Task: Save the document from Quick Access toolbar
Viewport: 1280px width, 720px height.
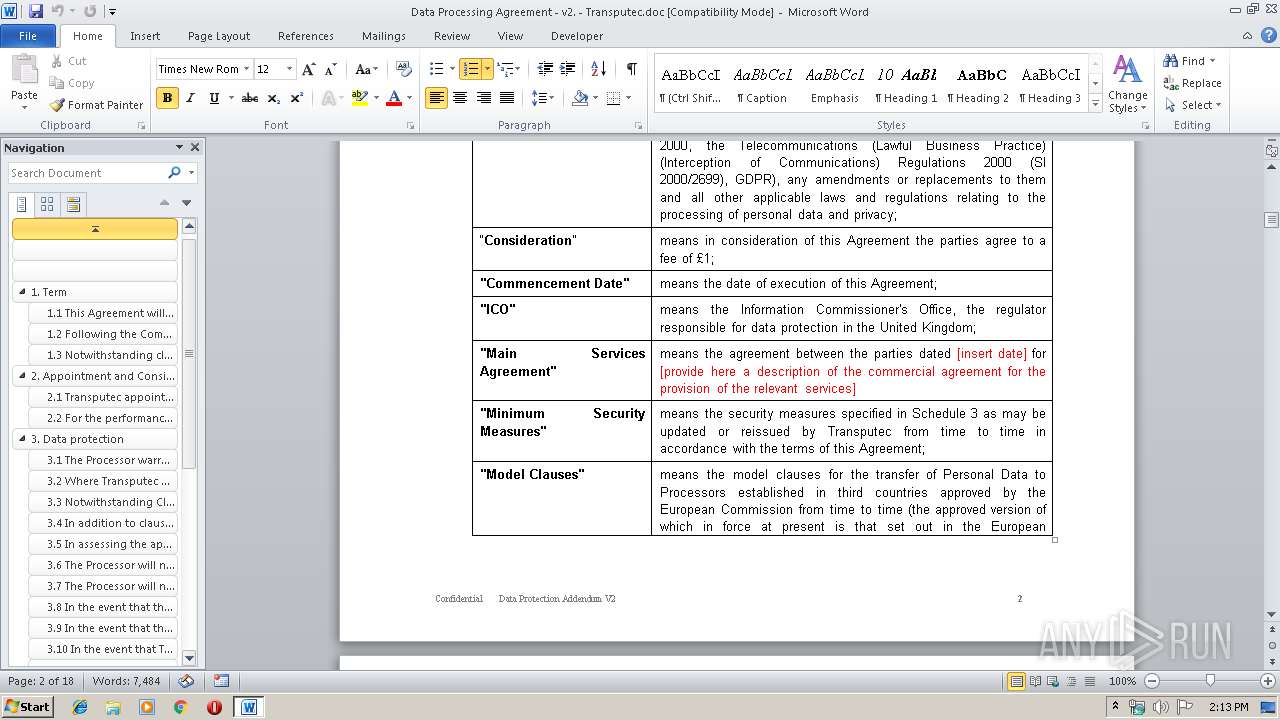Action: coord(36,12)
